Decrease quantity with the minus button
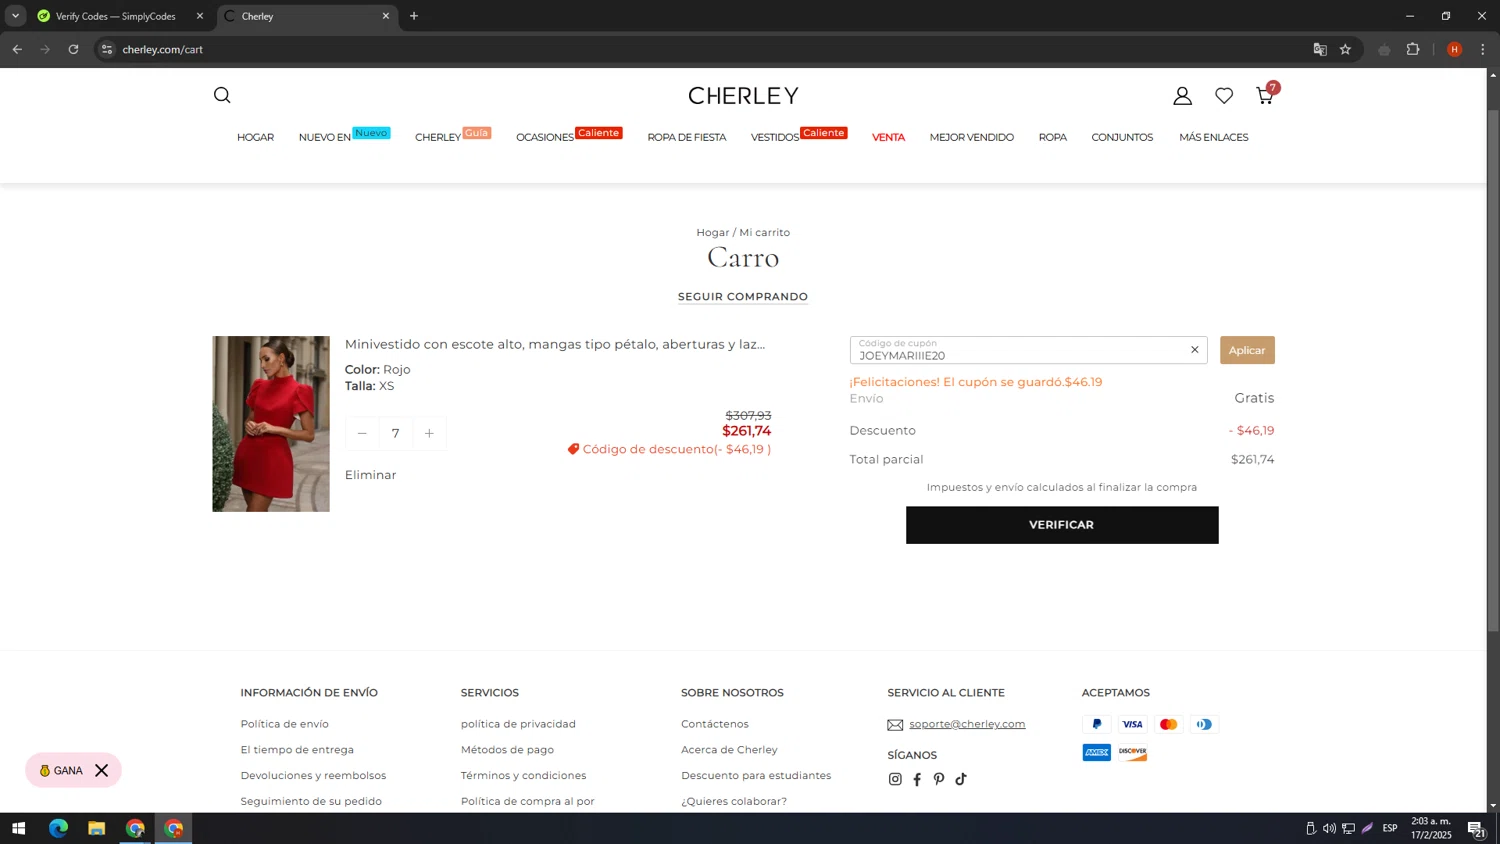 tap(362, 433)
